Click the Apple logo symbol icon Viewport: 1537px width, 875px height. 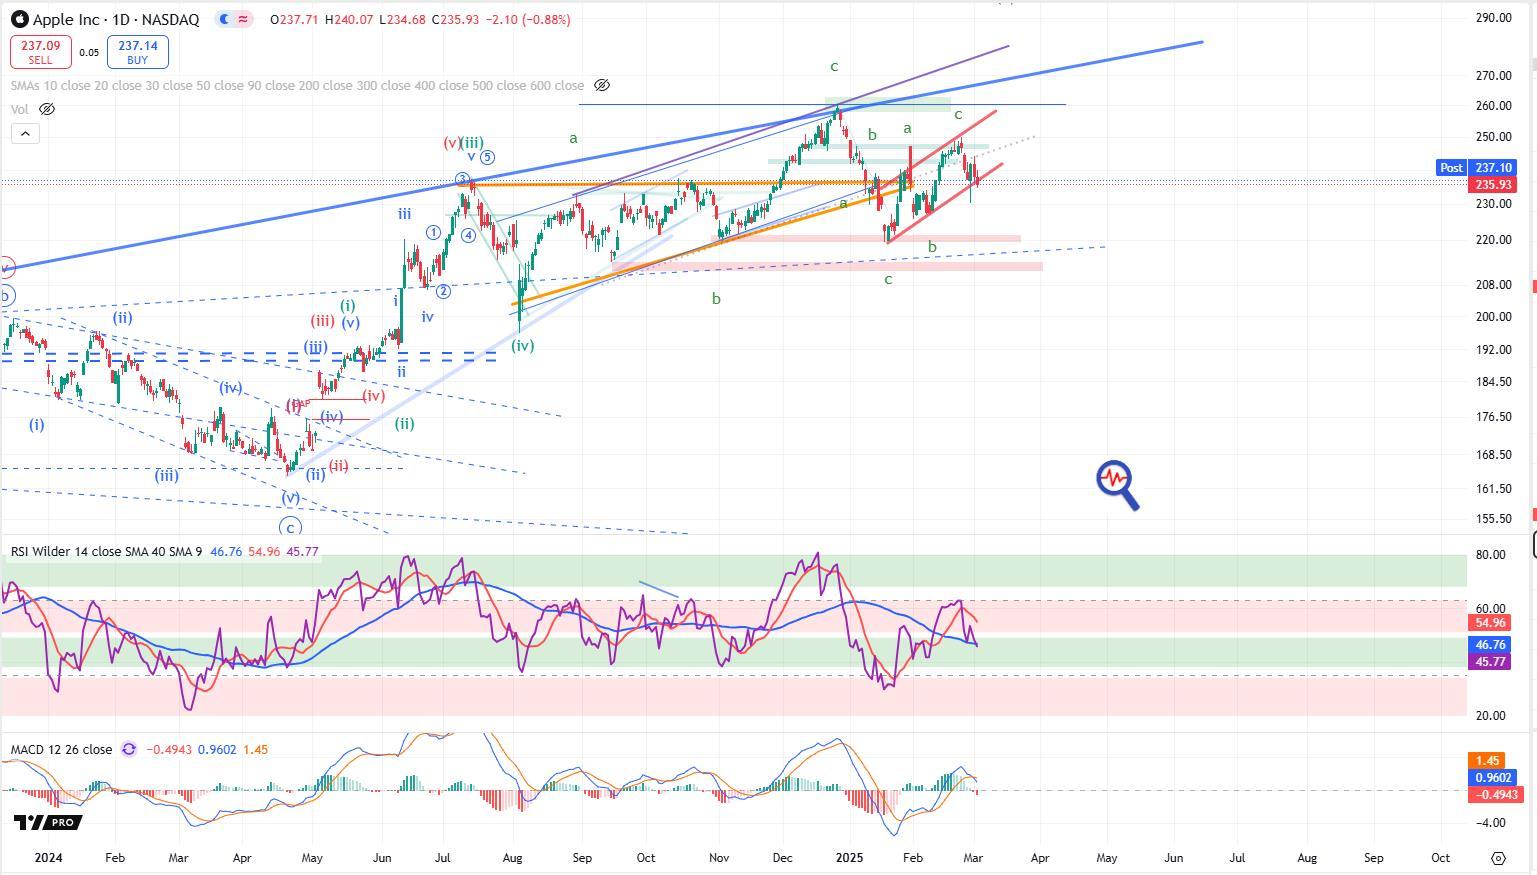click(x=19, y=19)
